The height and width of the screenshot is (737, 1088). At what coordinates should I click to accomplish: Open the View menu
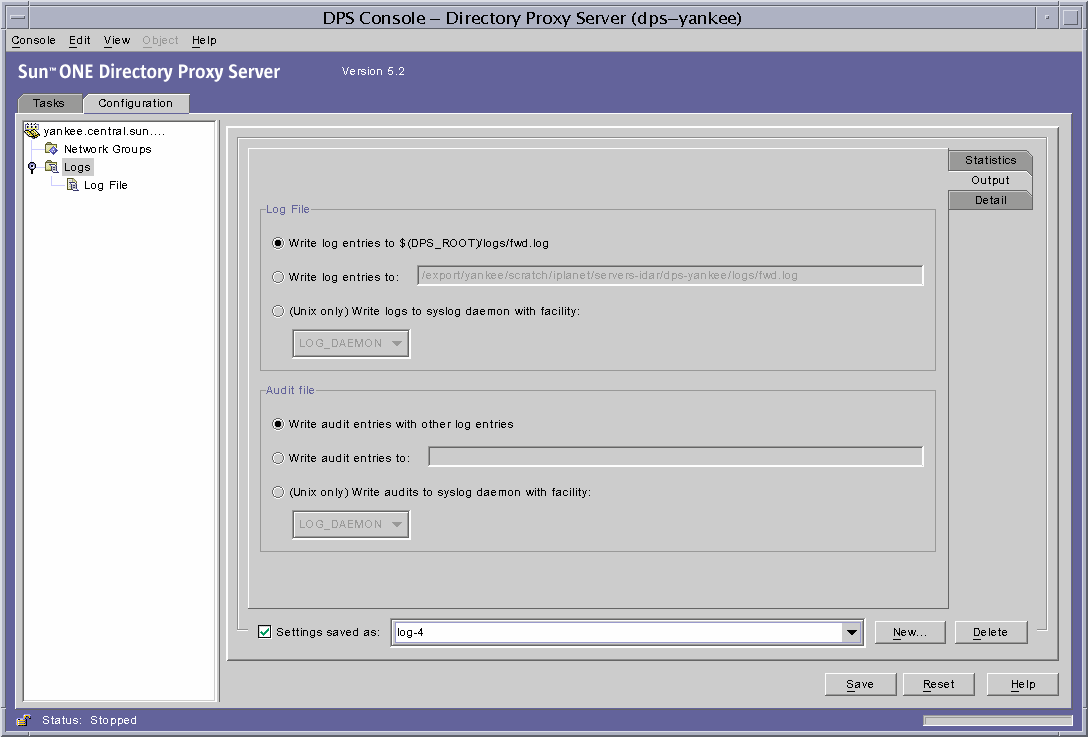pyautogui.click(x=117, y=40)
